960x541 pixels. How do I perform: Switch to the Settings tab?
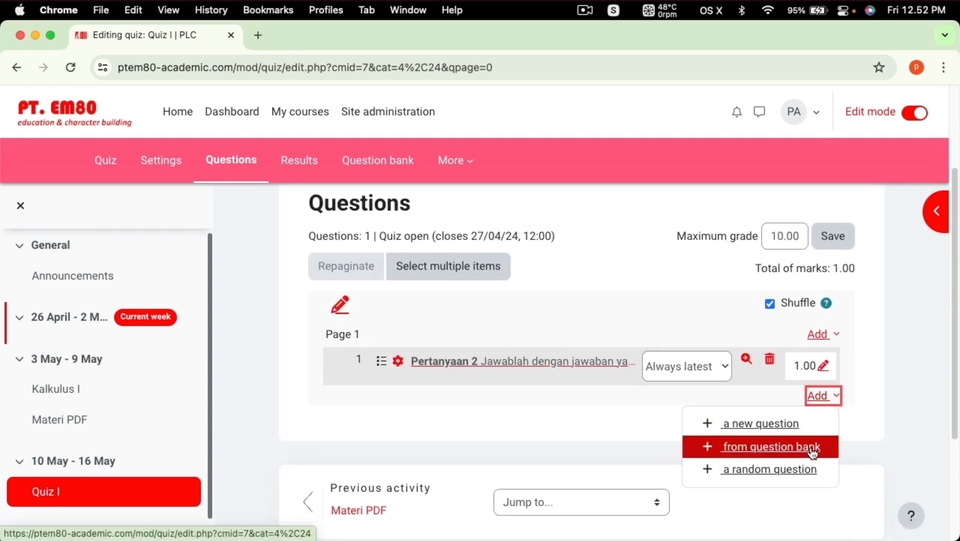[x=161, y=160]
